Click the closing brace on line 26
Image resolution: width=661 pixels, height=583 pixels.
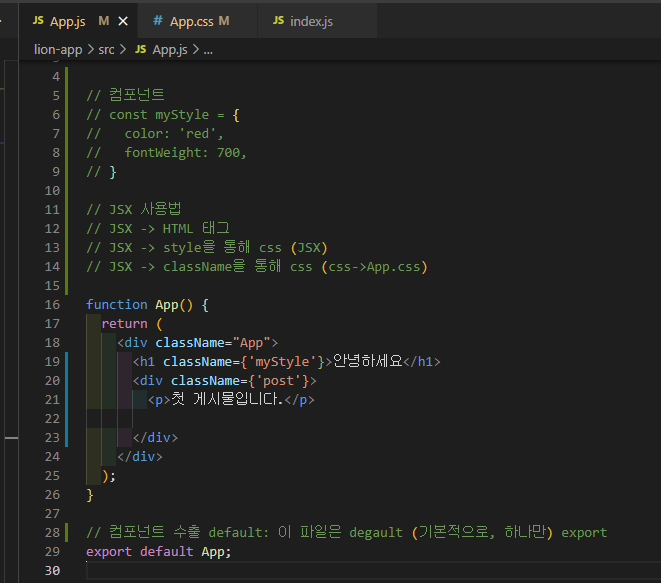pos(90,495)
